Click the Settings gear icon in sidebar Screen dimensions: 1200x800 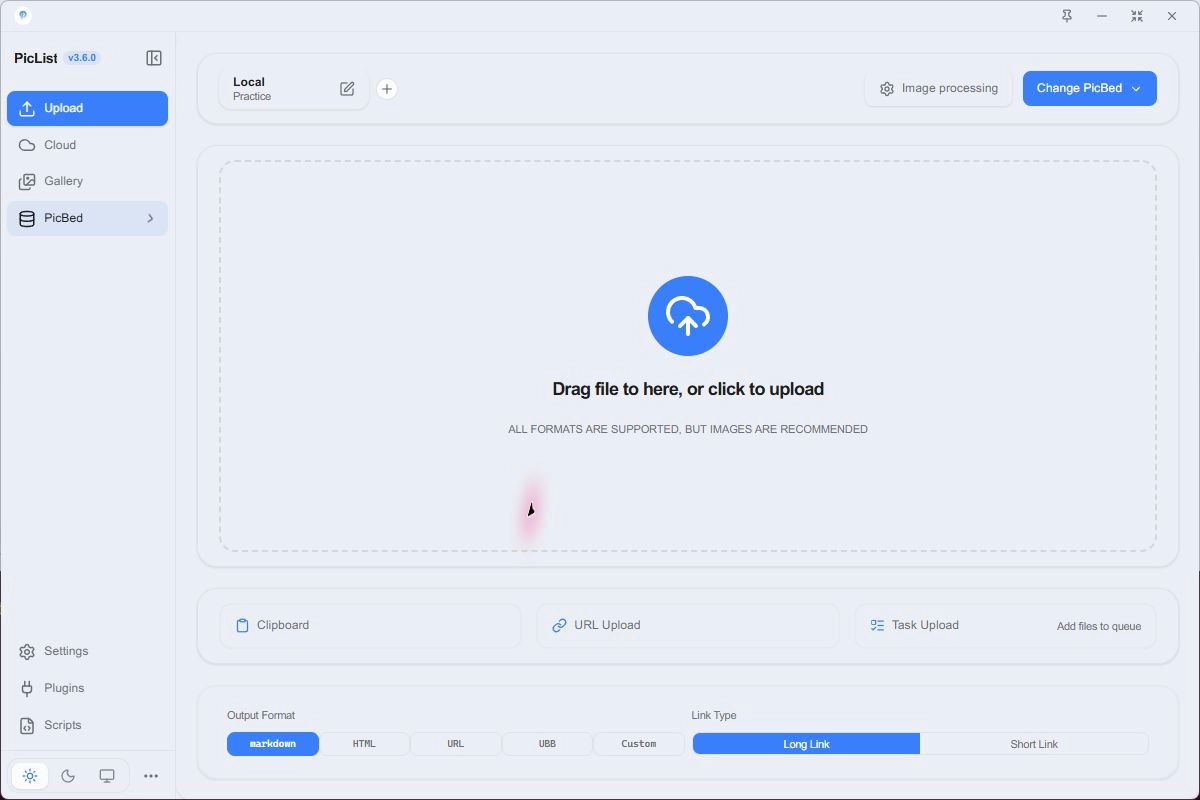(x=27, y=652)
